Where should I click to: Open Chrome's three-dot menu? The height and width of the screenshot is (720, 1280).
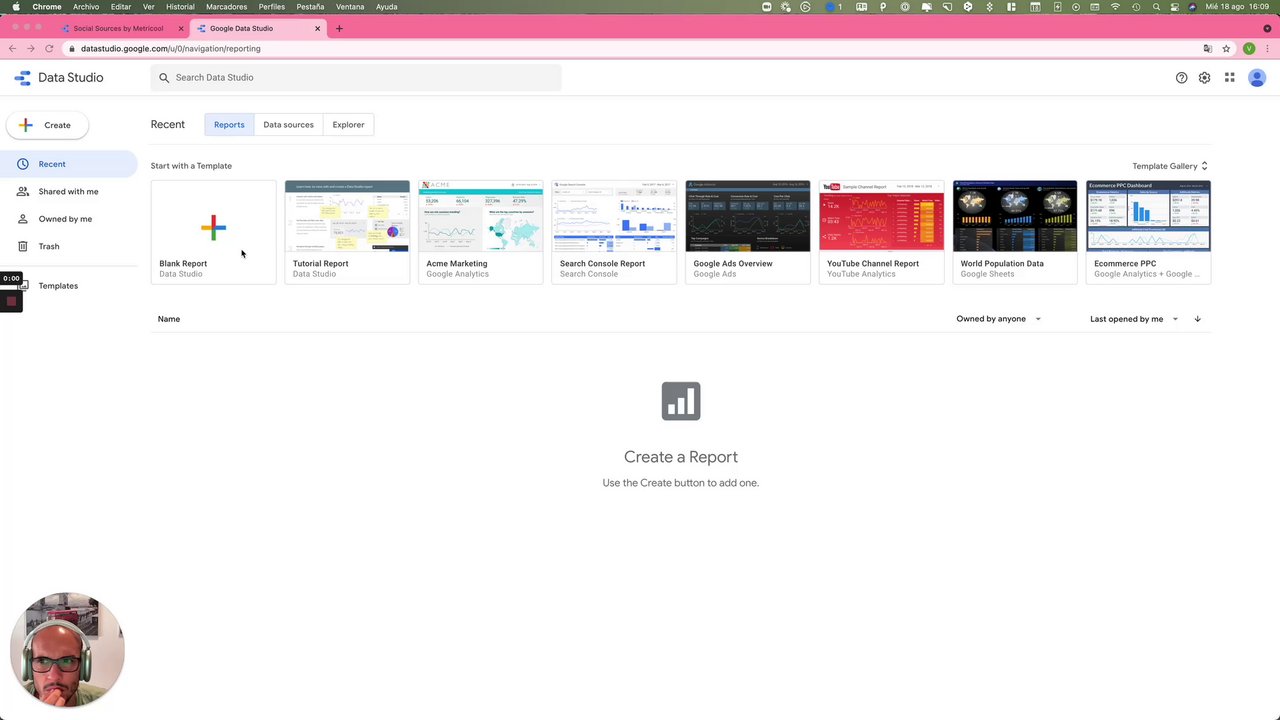1269,48
